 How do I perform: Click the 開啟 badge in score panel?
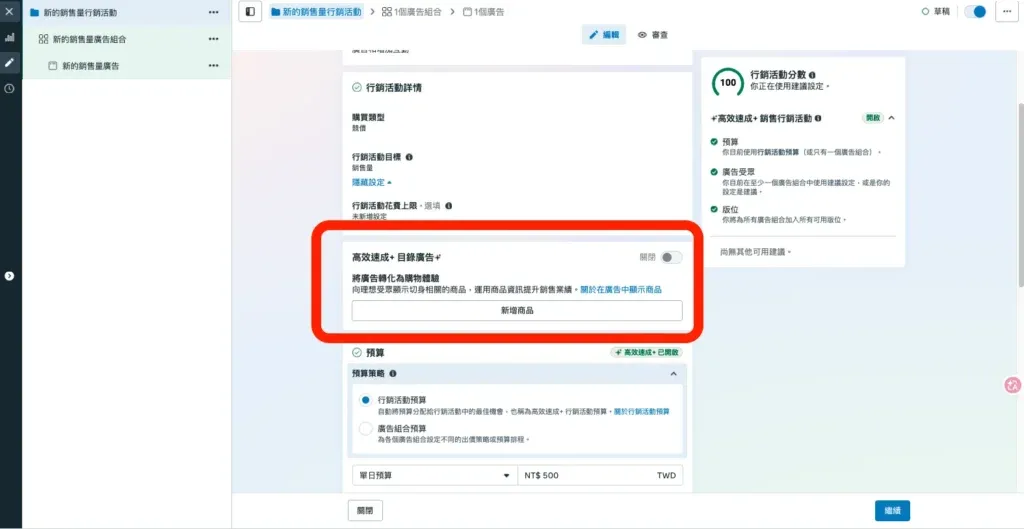tap(872, 118)
